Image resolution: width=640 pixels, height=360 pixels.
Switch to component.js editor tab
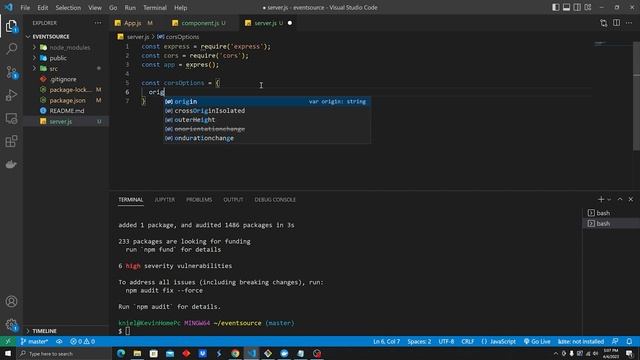pos(200,23)
